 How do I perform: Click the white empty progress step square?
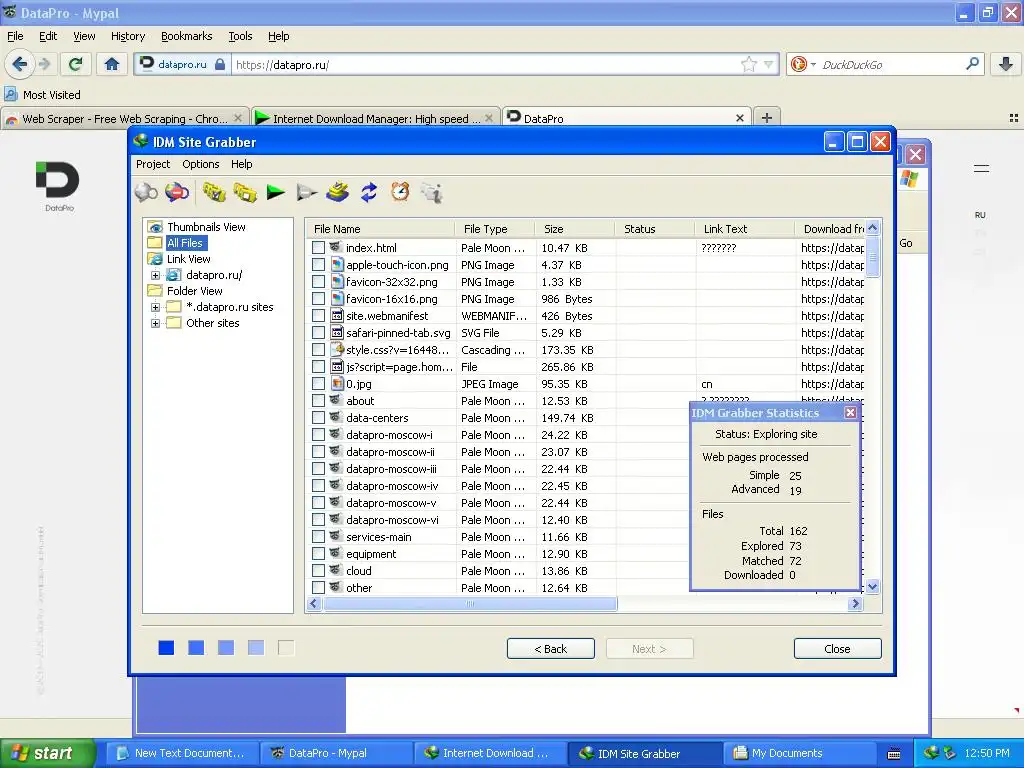click(x=286, y=647)
